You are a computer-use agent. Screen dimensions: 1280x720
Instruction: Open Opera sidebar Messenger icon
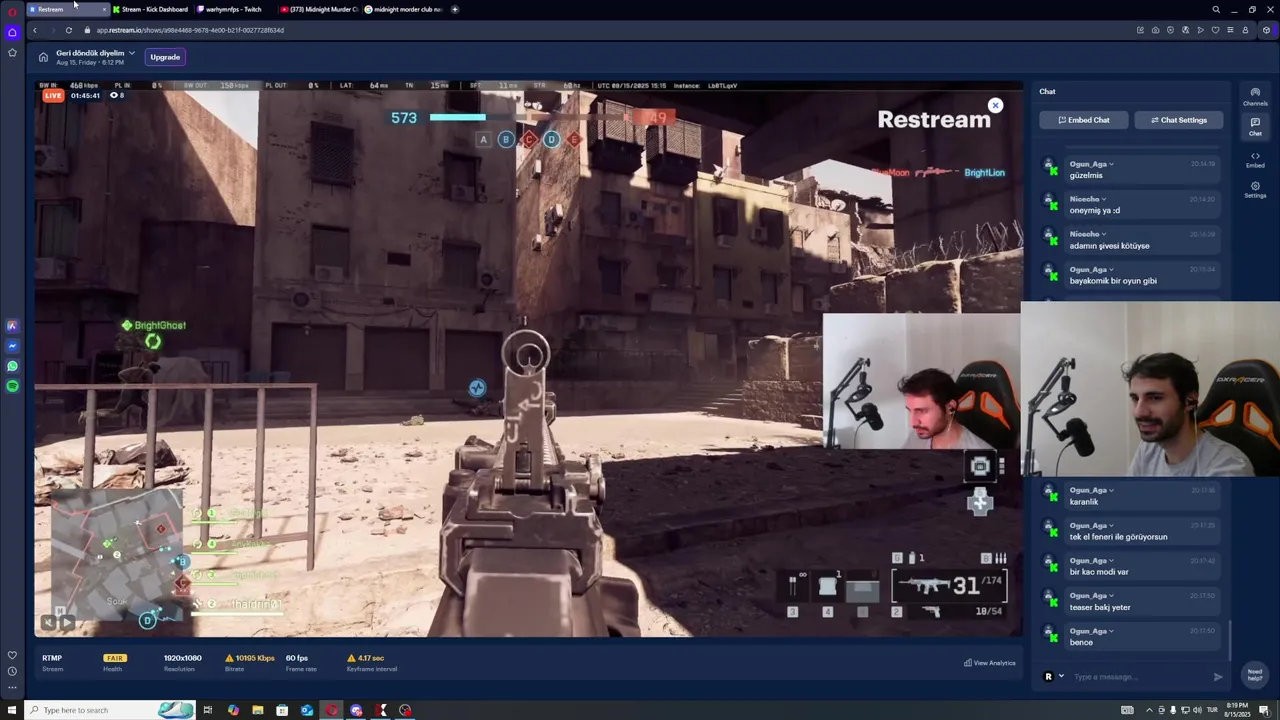[12, 346]
